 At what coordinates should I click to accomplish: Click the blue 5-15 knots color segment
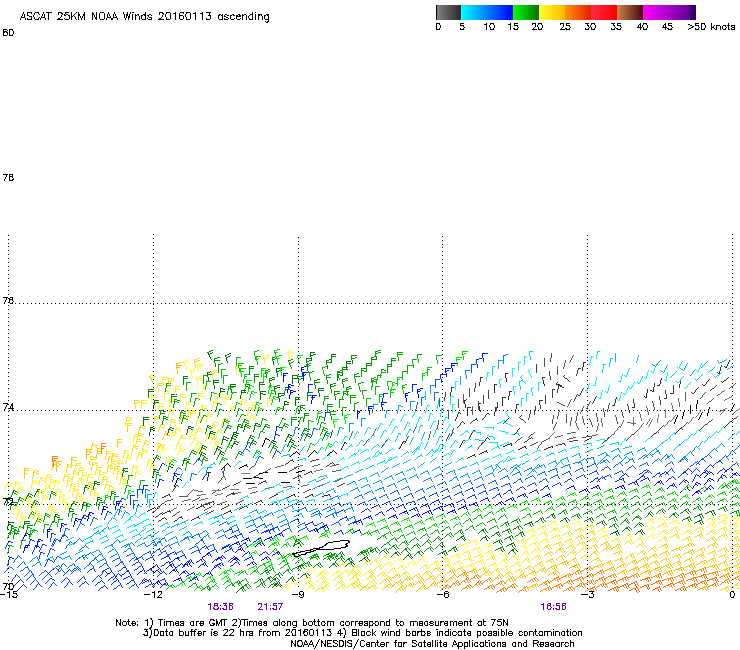pos(487,12)
